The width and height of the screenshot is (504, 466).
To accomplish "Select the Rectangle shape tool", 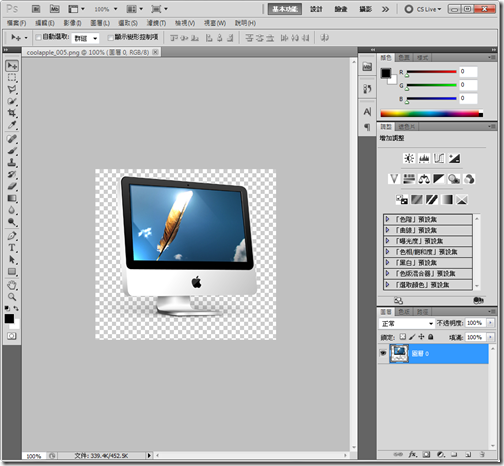I will pos(12,271).
